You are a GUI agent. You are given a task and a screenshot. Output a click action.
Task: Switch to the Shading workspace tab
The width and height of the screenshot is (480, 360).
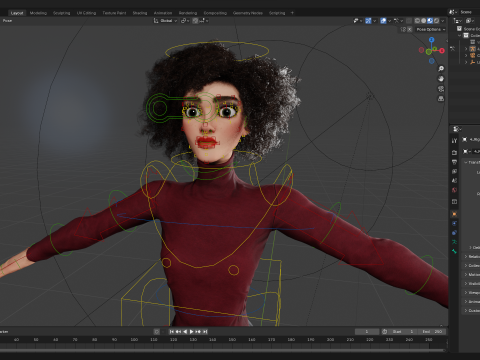pyautogui.click(x=140, y=13)
